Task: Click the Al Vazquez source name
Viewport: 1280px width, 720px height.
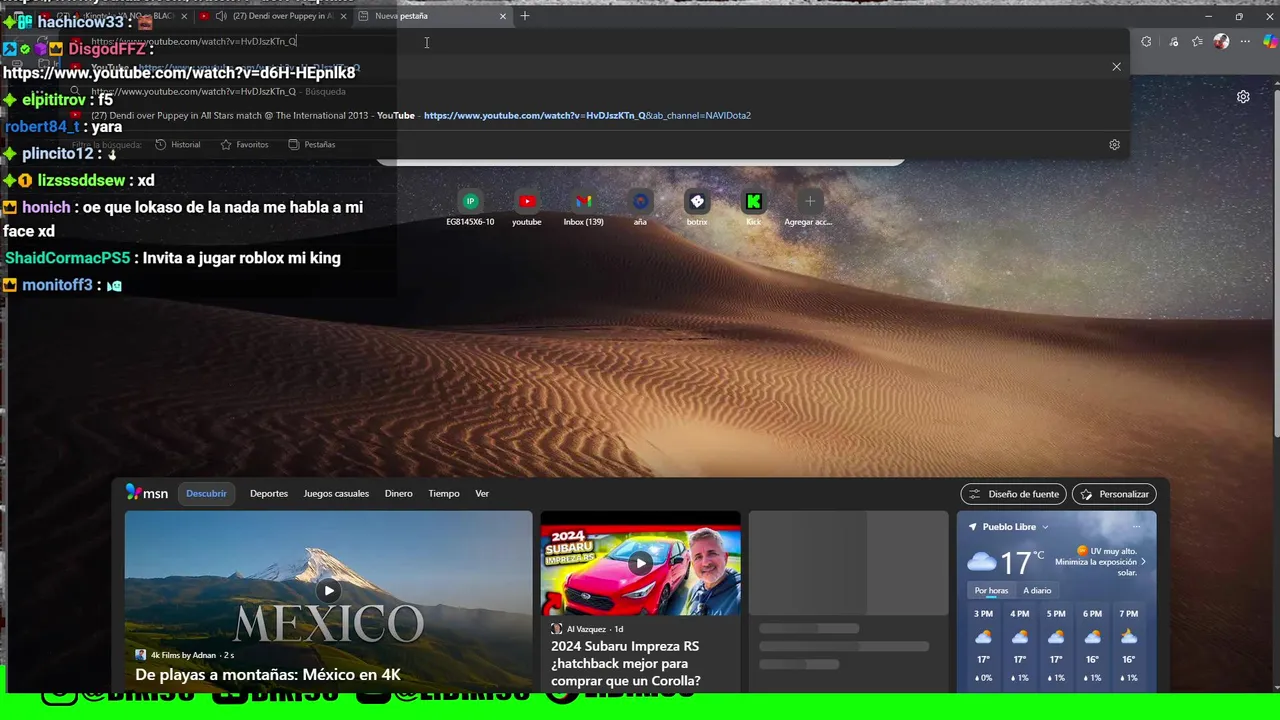Action: click(586, 629)
